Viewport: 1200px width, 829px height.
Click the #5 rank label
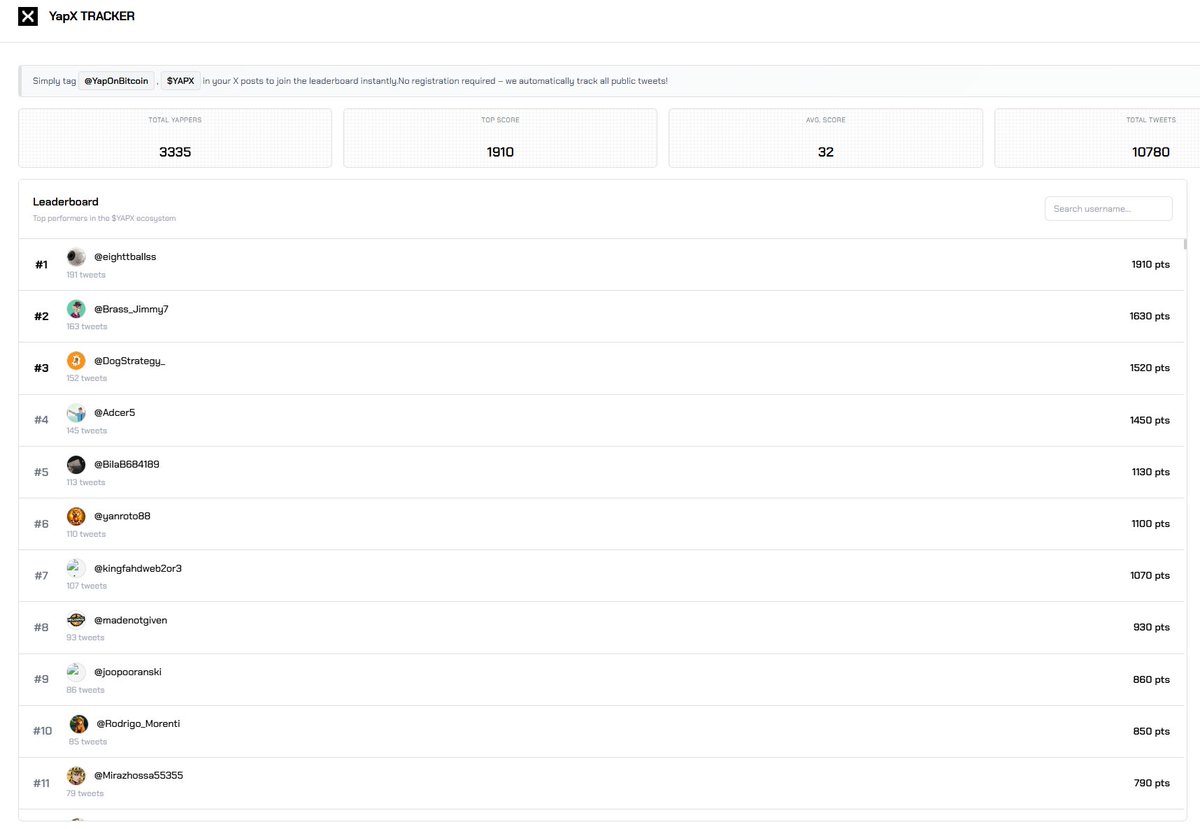[x=41, y=472]
